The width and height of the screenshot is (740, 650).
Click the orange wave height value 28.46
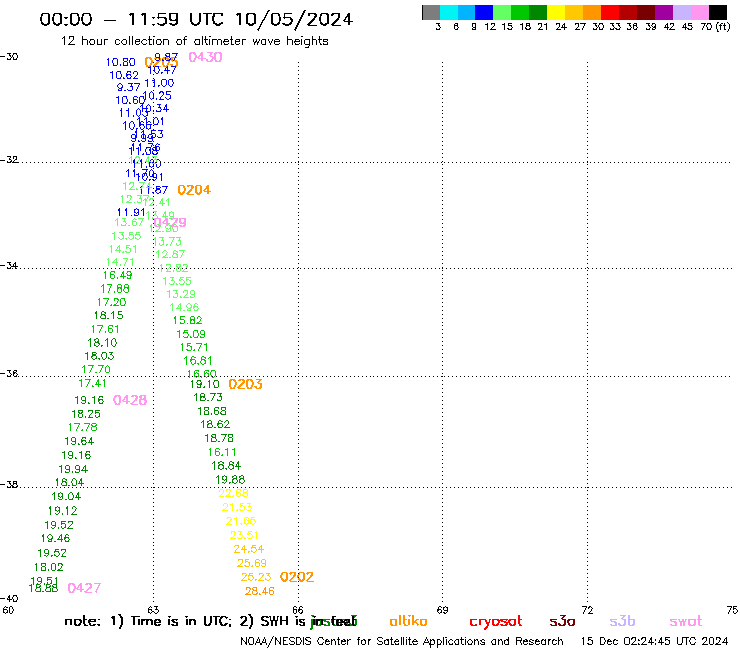[260, 591]
